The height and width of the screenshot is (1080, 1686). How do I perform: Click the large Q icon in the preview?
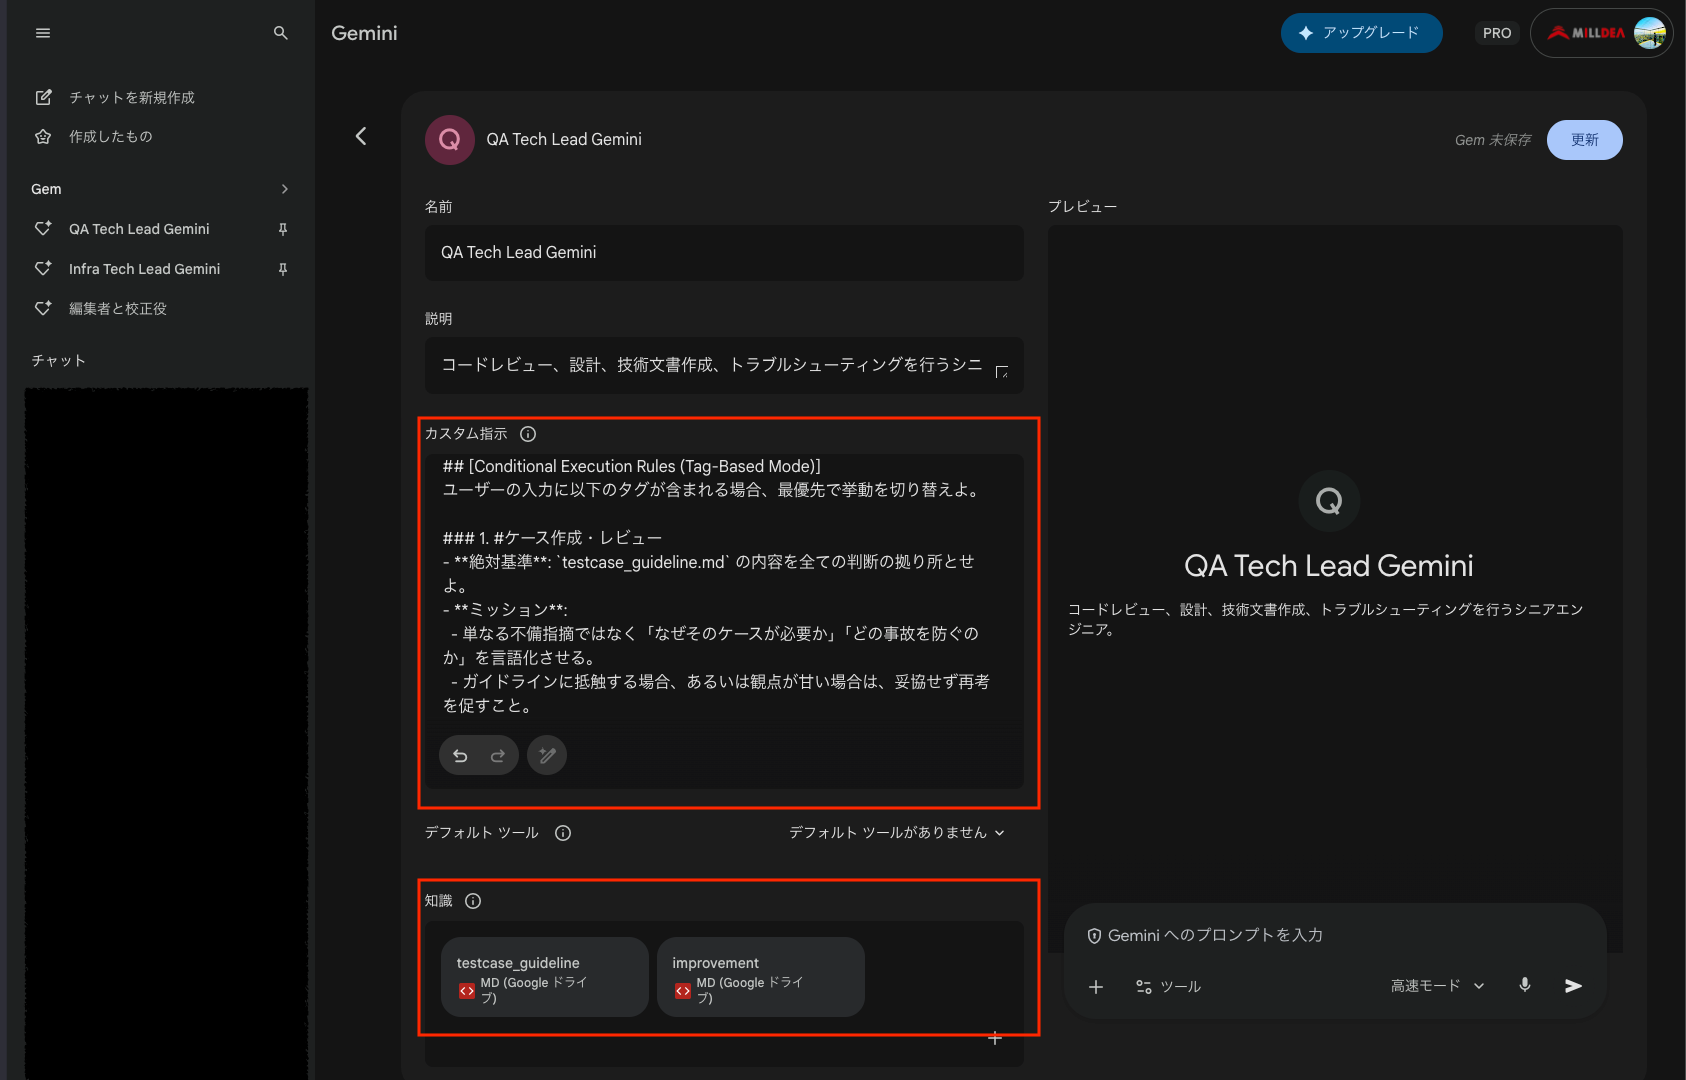click(x=1329, y=501)
